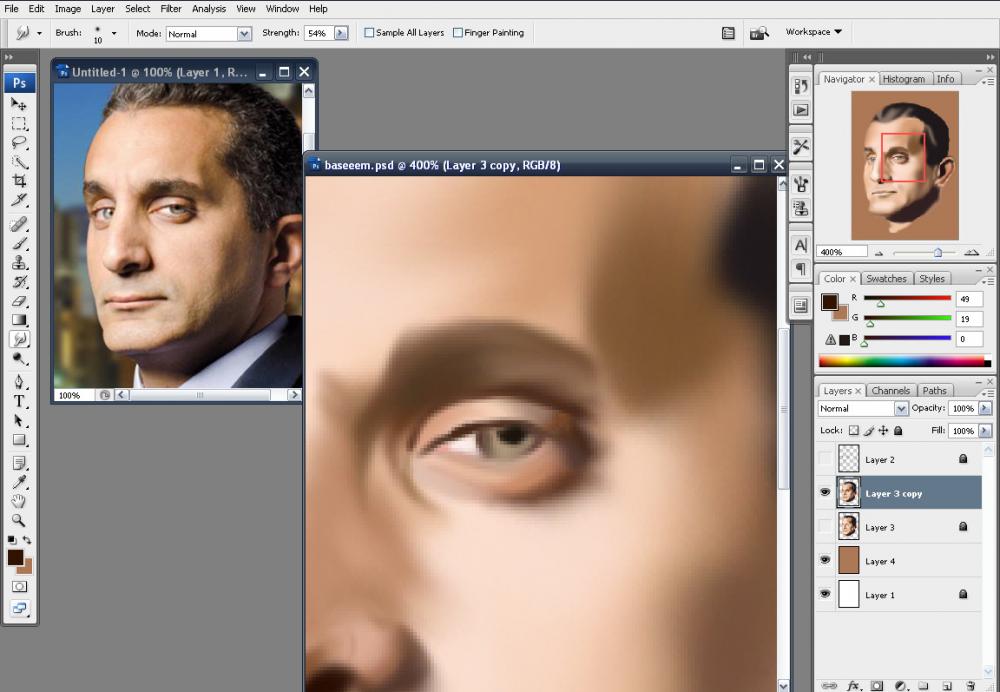The width and height of the screenshot is (1000, 692).
Task: Hide Layer 4 using its eye icon
Action: click(x=825, y=560)
